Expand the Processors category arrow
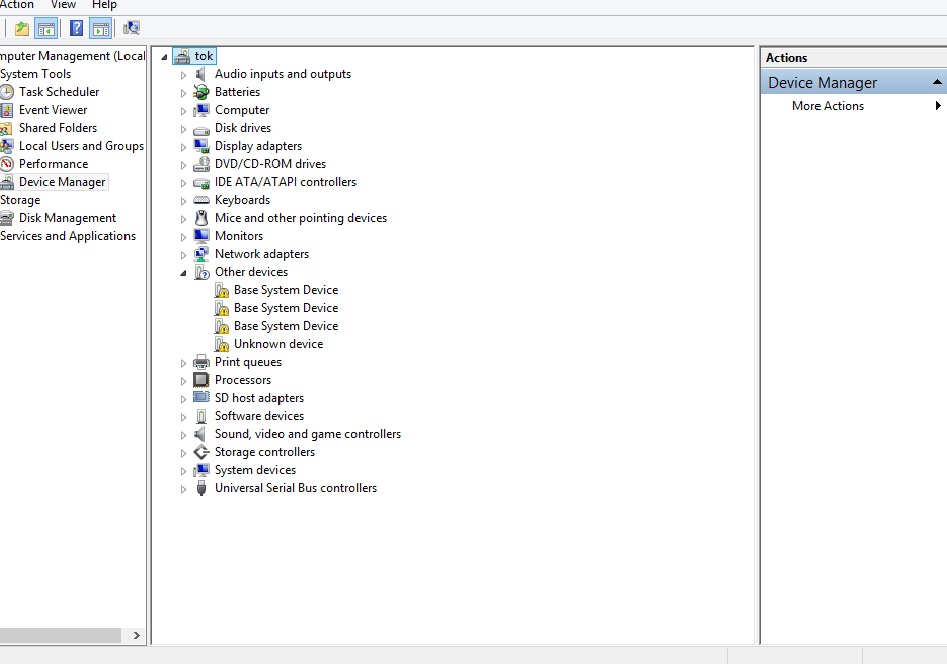 coord(184,381)
